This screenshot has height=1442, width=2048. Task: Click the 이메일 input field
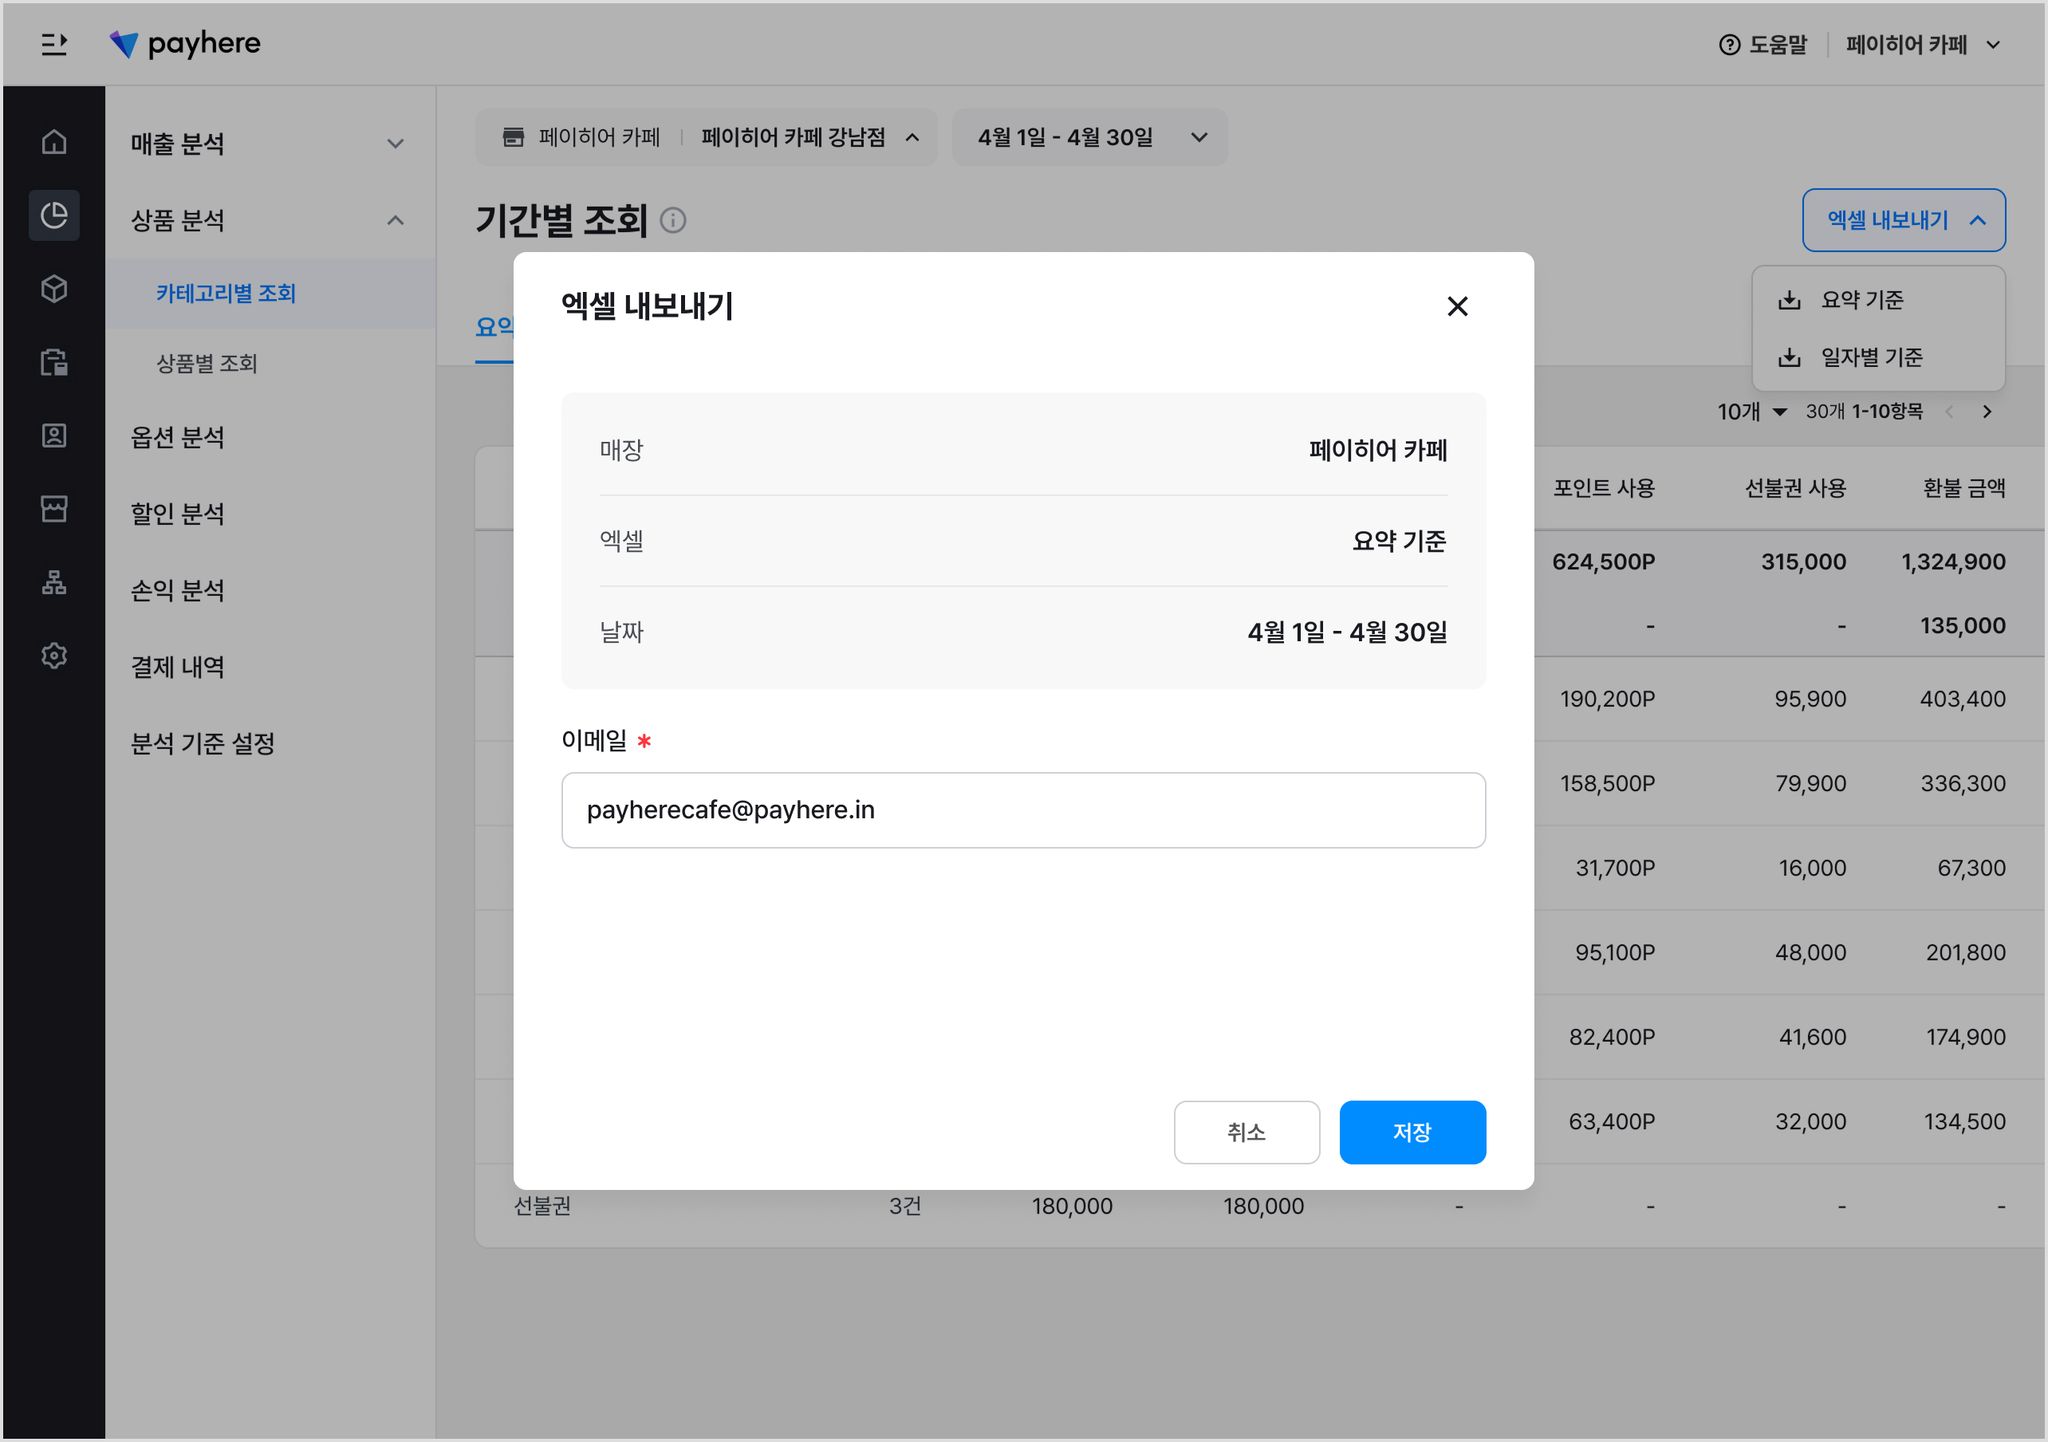[x=1024, y=810]
